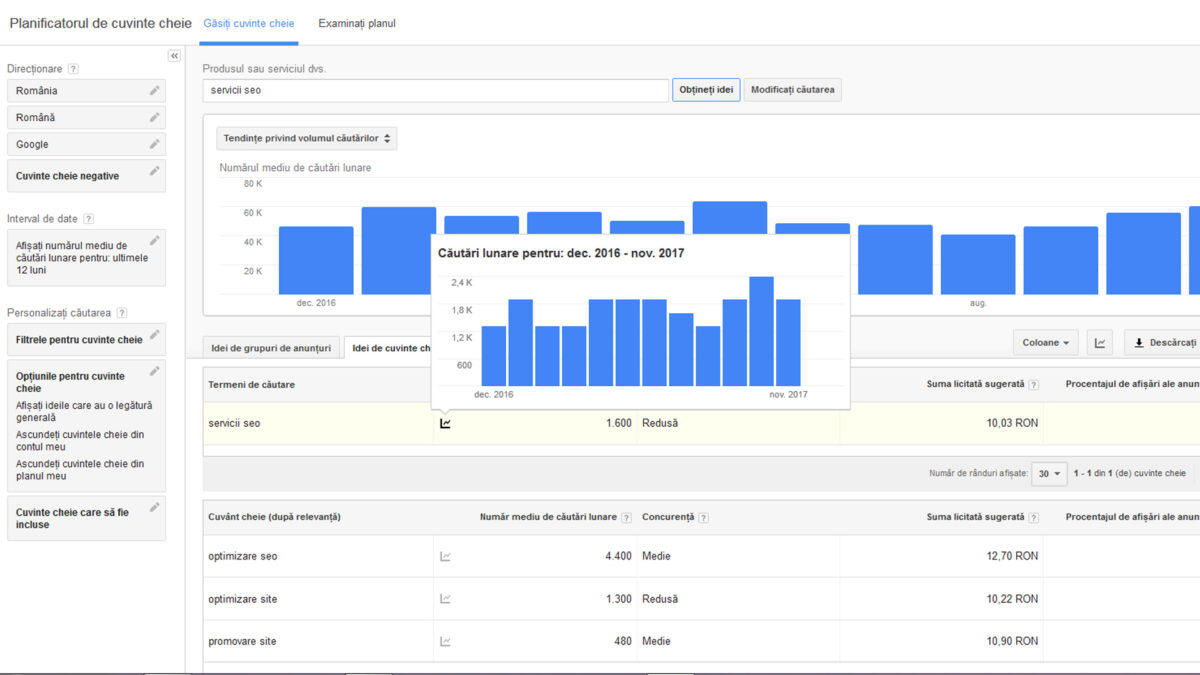Screen dimensions: 1200x675
Task: Click the dec. 2016 bar in main chart
Action: (316, 260)
